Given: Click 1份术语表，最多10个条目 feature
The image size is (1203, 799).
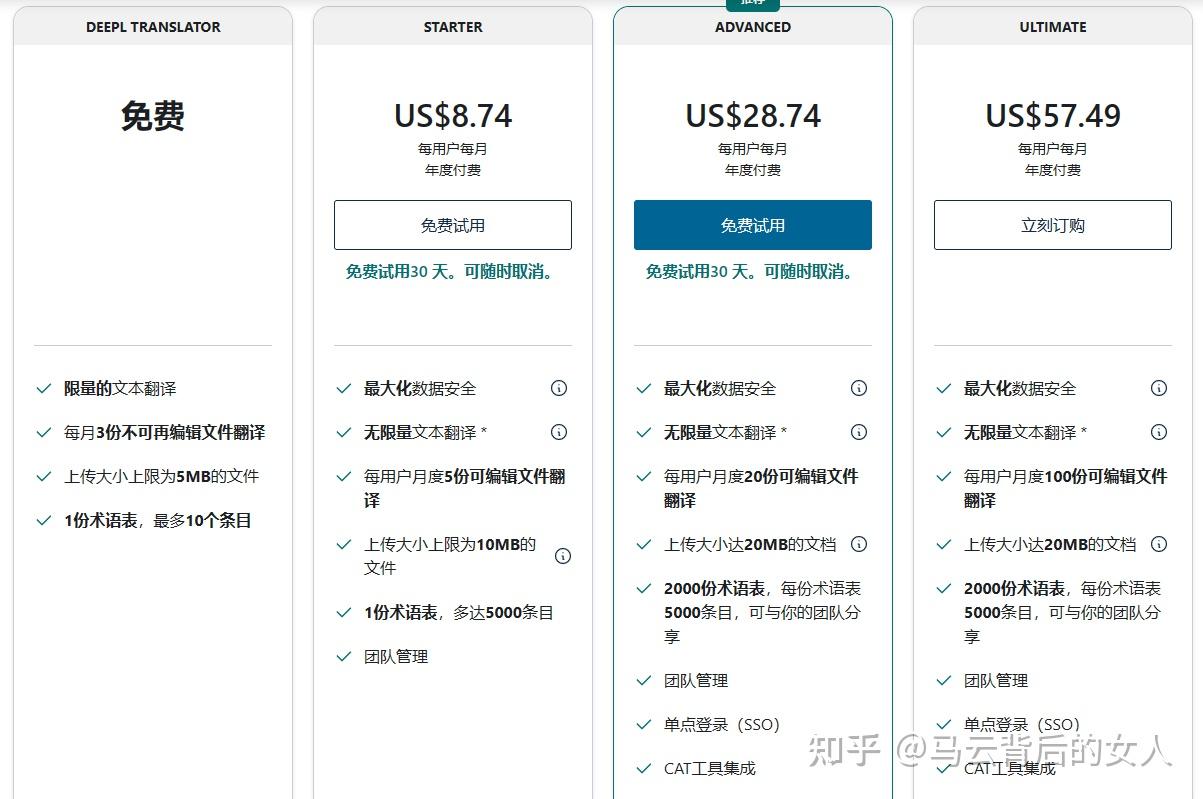Looking at the screenshot, I should pos(158,520).
